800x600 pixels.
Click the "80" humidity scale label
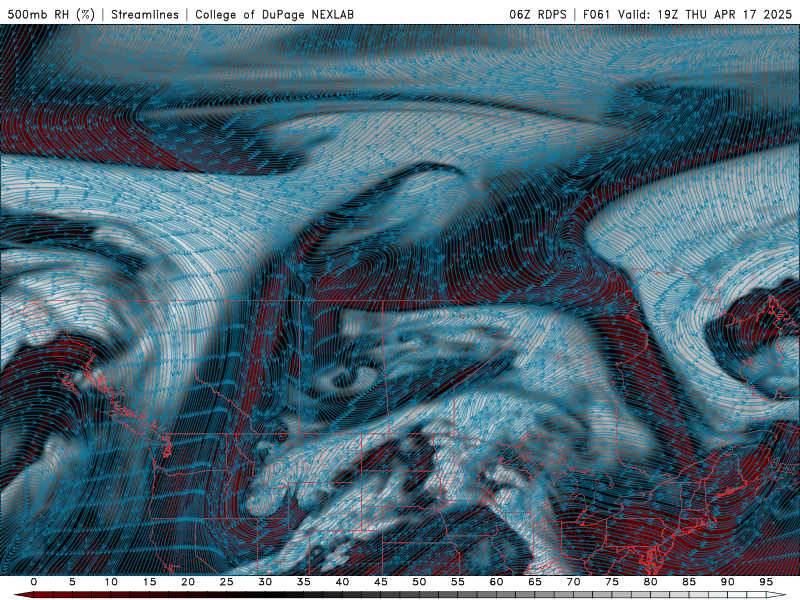point(650,582)
